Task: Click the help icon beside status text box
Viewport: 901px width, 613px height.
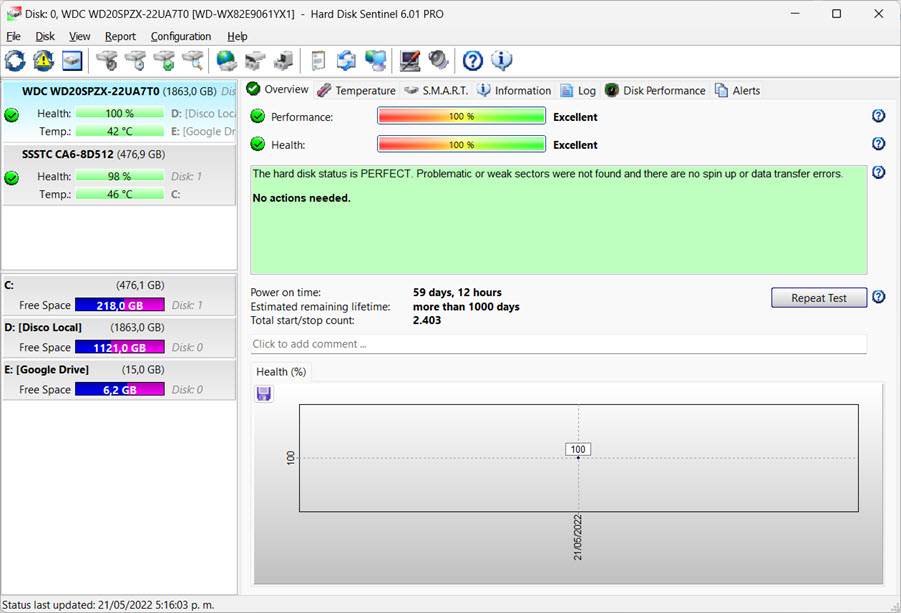Action: click(x=879, y=172)
